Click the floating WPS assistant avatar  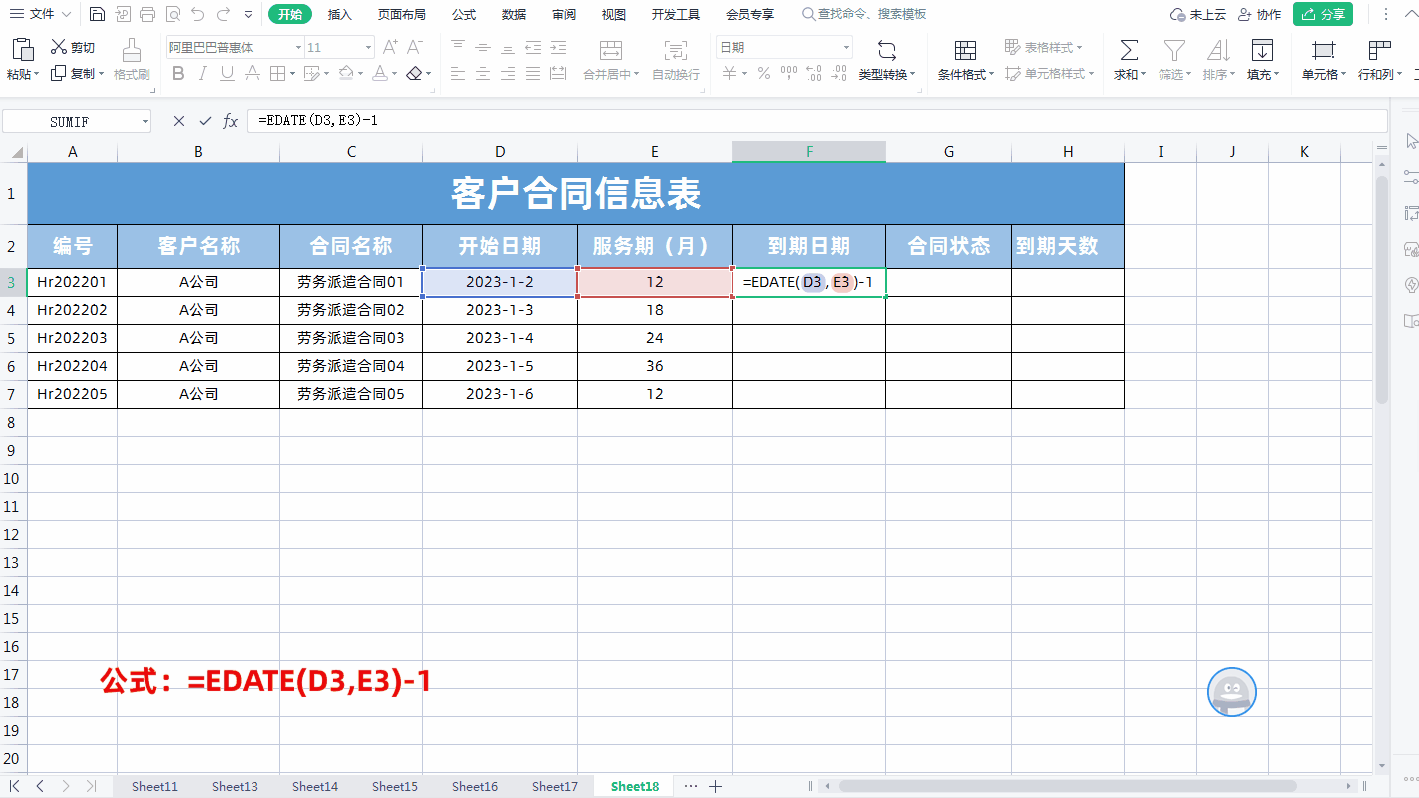(1232, 692)
